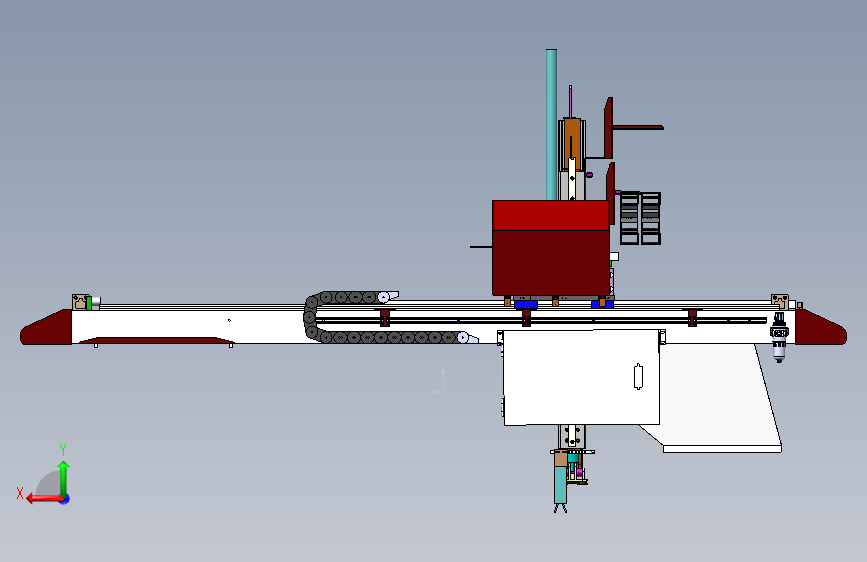Select the black stacked rack beside red housing
This screenshot has width=867, height=562.
coord(640,218)
